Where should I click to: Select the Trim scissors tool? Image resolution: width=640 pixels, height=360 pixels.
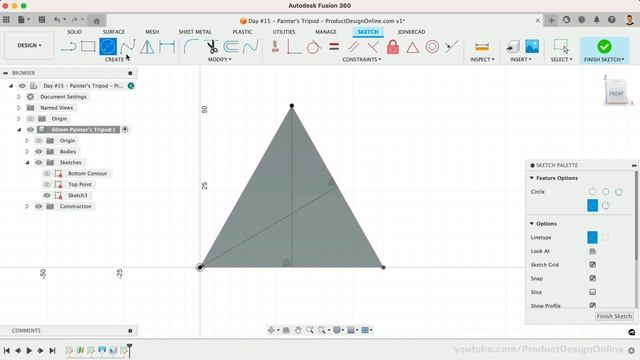click(x=212, y=47)
